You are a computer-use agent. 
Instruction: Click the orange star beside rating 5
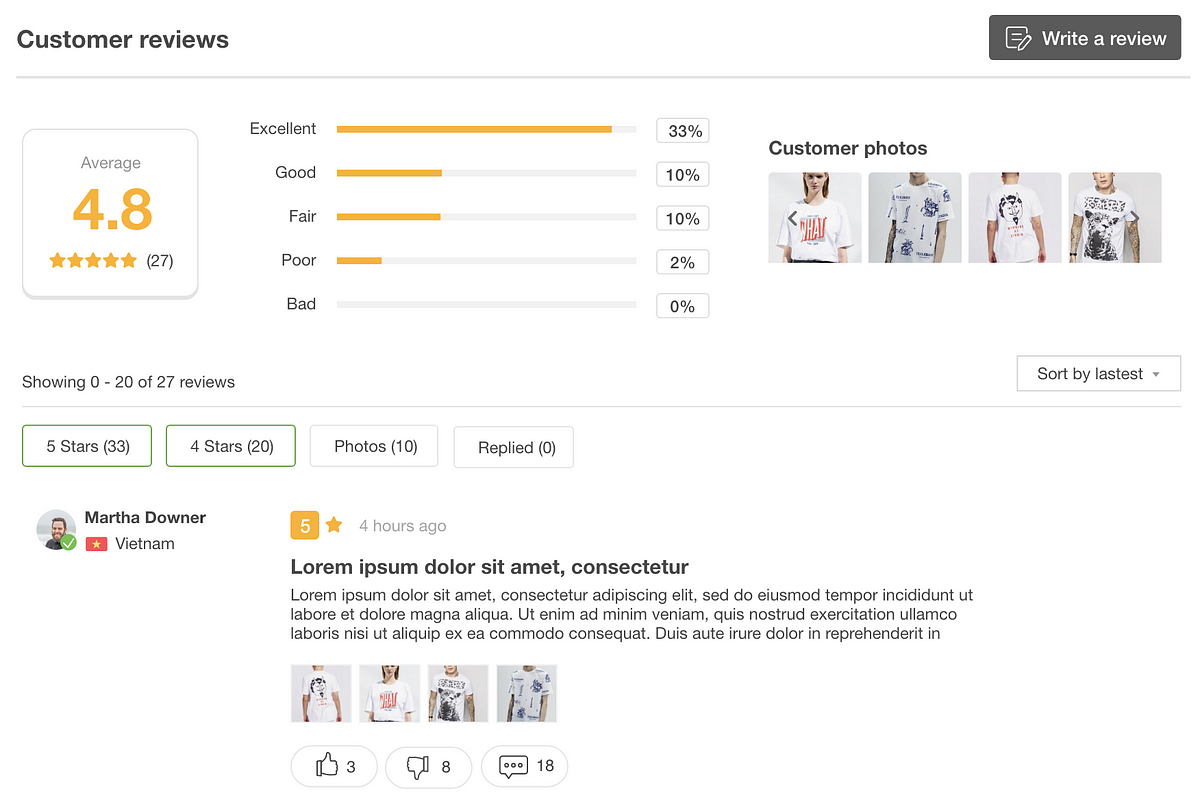(x=334, y=525)
